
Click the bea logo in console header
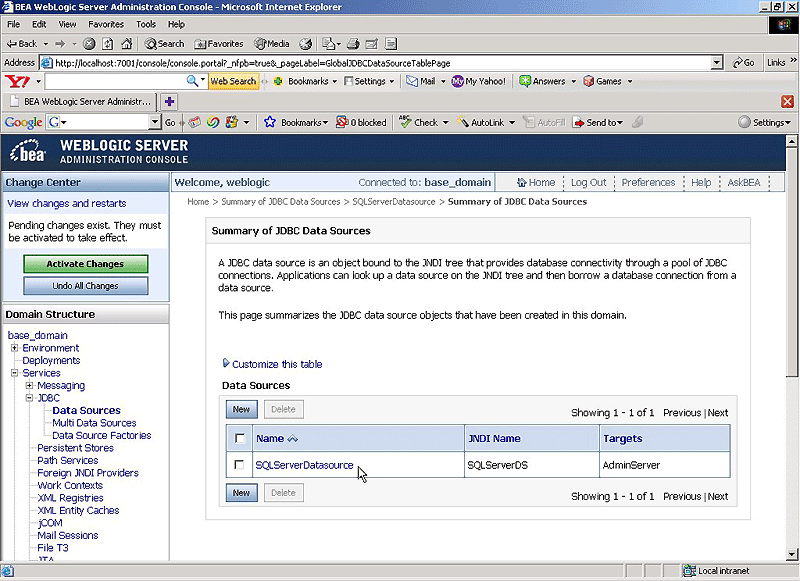click(x=28, y=151)
